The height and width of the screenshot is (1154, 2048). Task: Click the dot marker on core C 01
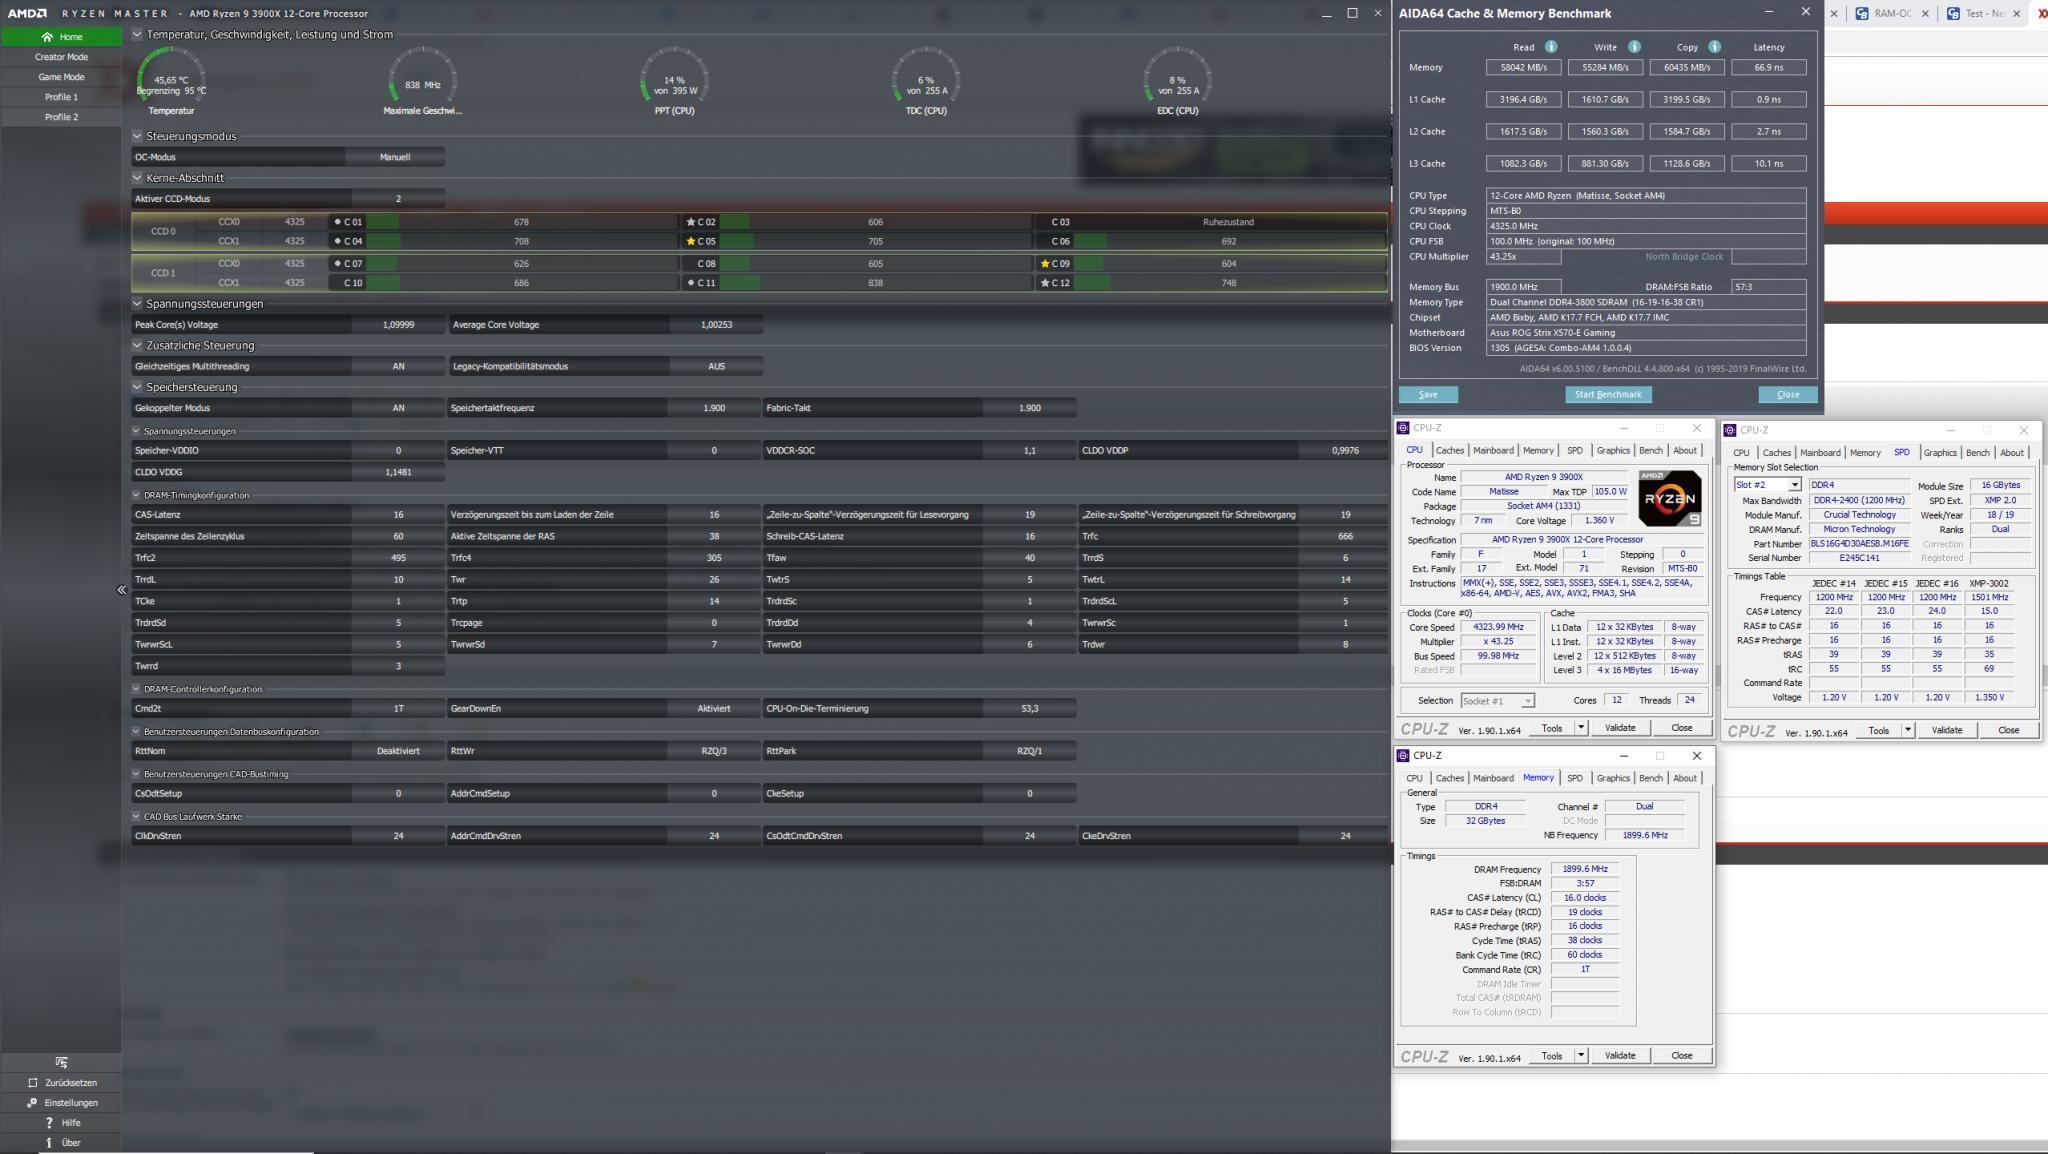(x=337, y=222)
